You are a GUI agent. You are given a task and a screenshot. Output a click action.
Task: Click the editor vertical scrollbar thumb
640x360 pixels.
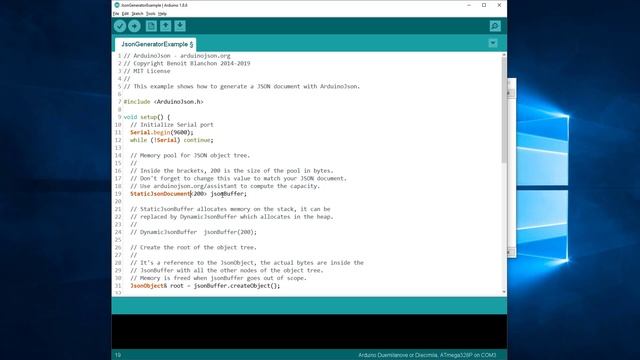point(504,110)
